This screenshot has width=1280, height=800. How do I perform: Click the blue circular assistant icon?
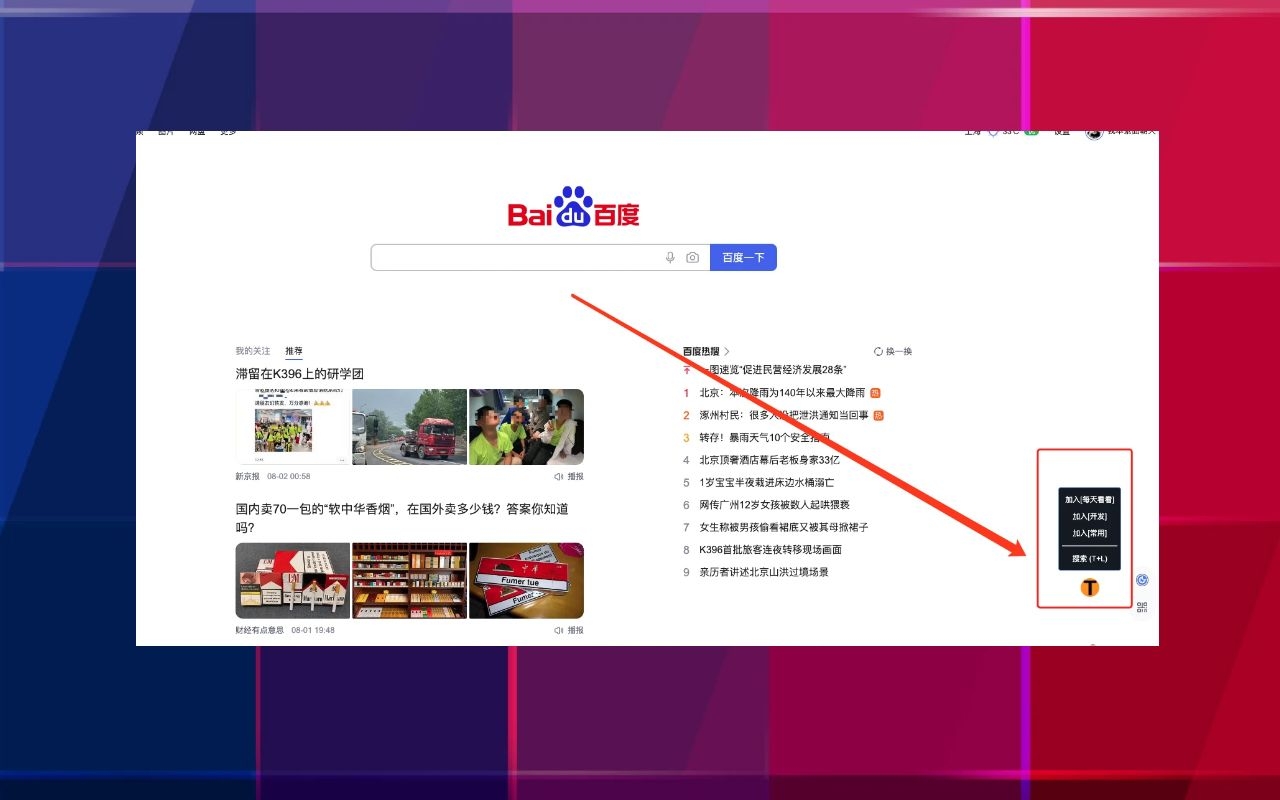point(1142,580)
